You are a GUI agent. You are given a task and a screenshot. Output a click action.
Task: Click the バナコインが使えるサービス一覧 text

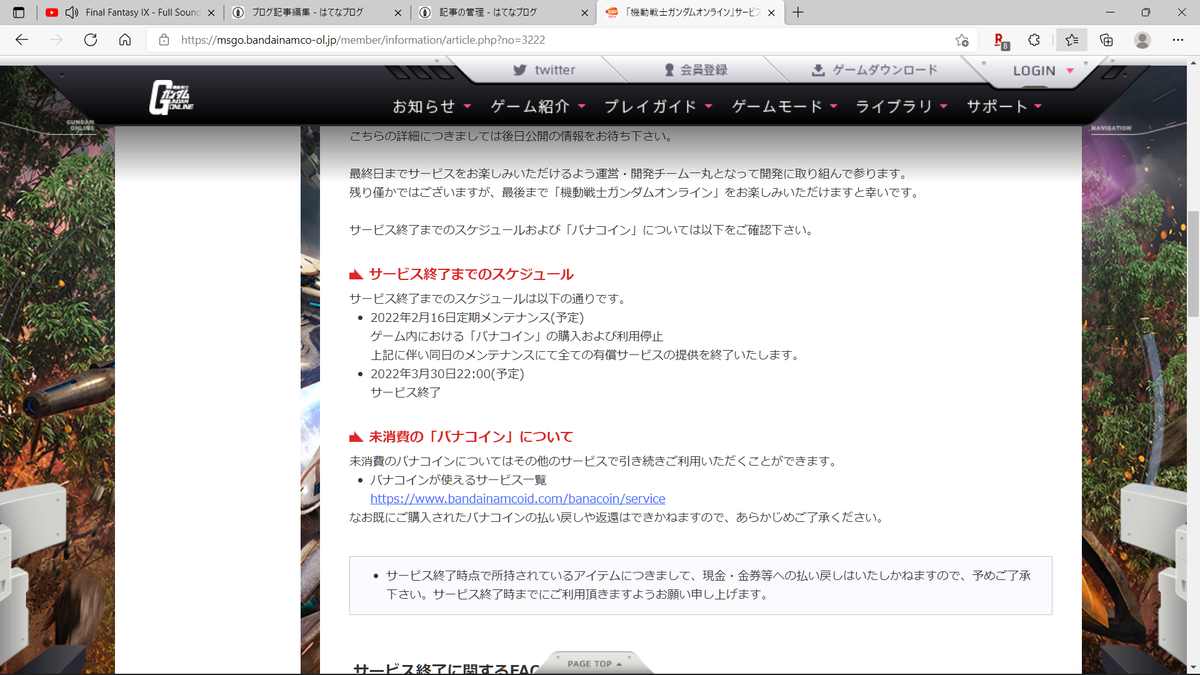coord(458,480)
